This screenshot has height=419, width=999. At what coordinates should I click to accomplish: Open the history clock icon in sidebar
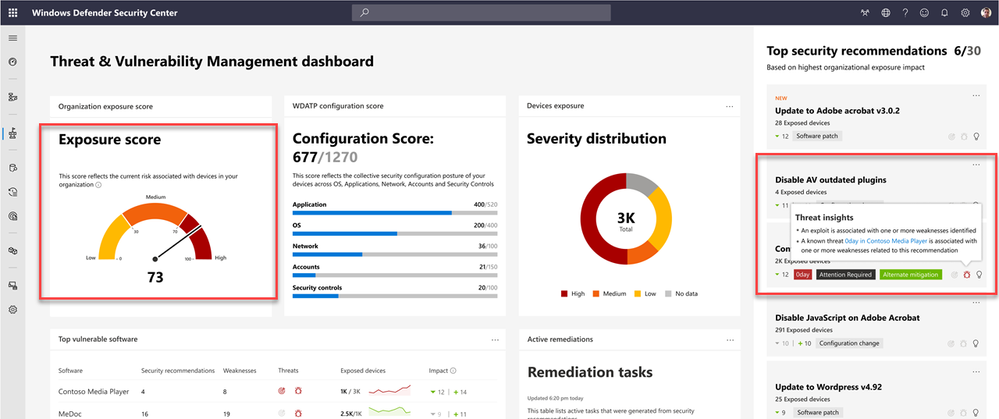(12, 192)
